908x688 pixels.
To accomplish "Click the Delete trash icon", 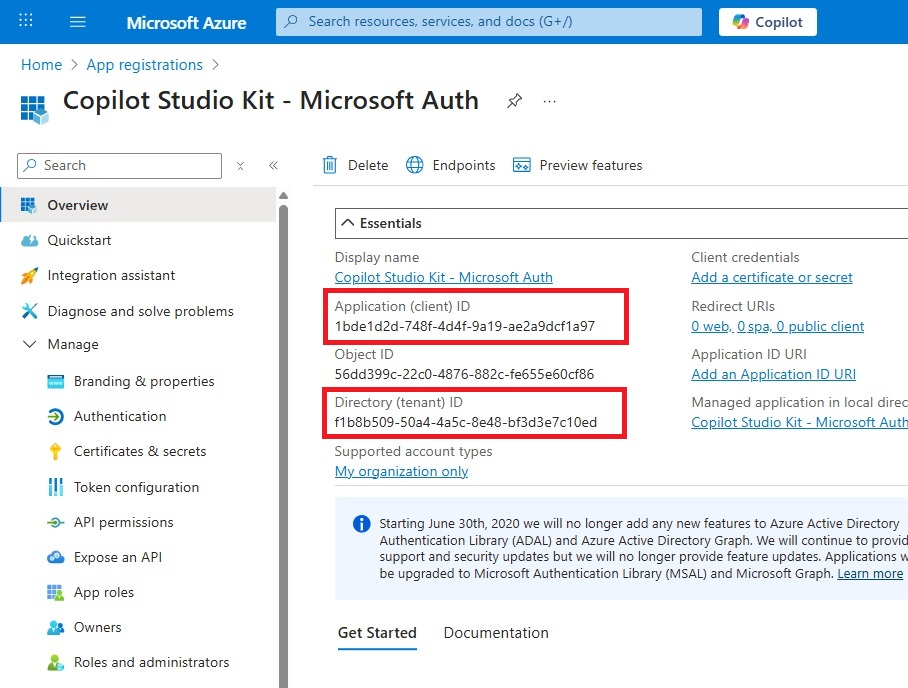I will [x=330, y=165].
